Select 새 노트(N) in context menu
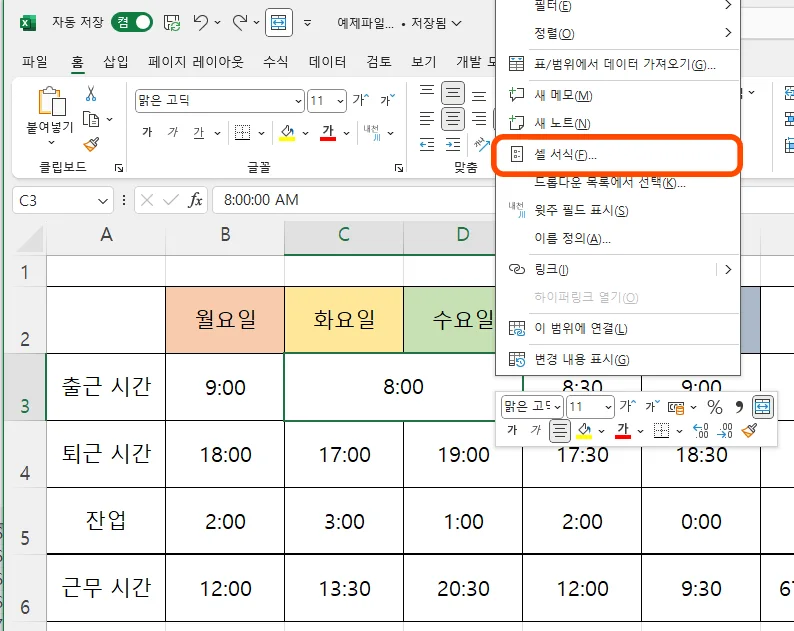The width and height of the screenshot is (794, 631). [x=617, y=123]
